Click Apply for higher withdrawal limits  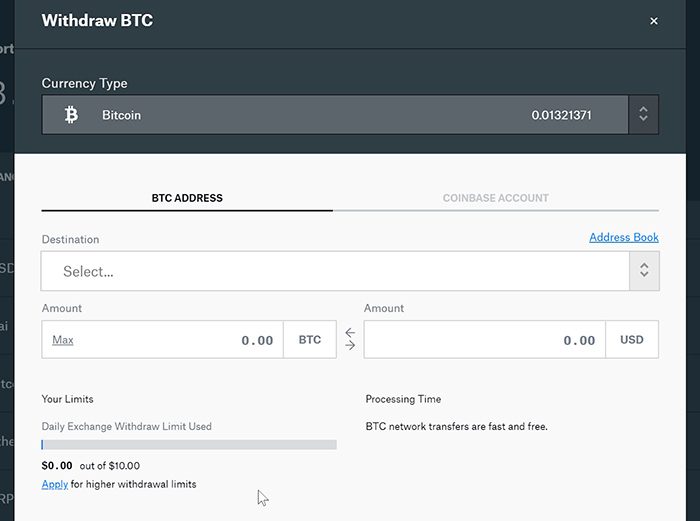tap(55, 484)
